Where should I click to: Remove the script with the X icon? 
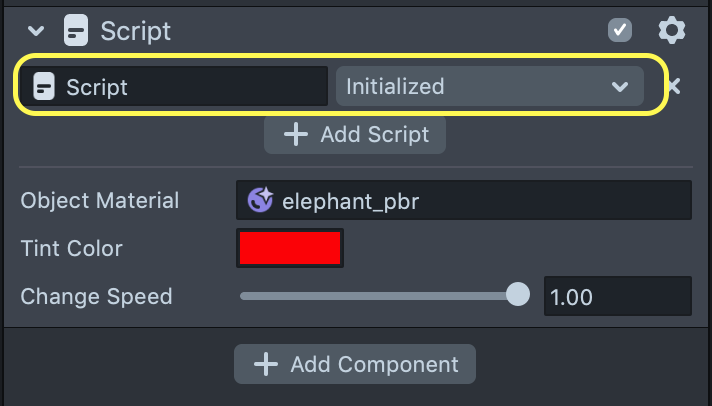(x=674, y=86)
